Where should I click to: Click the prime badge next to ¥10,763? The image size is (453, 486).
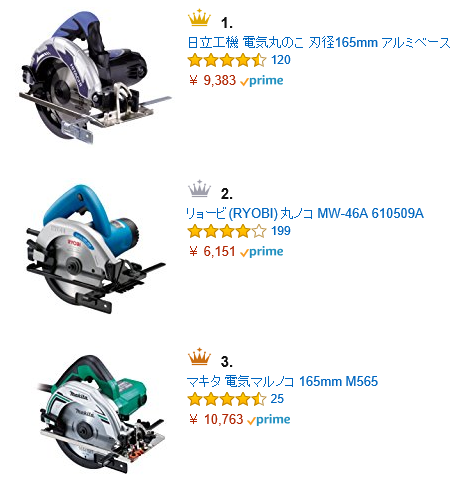coord(269,420)
